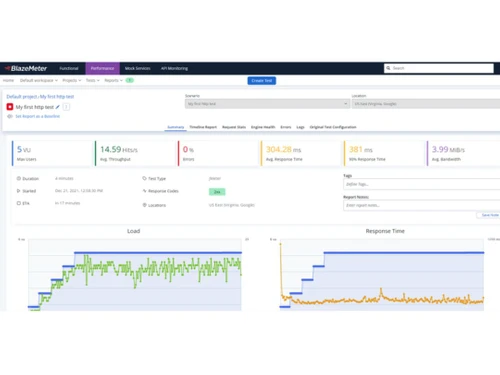Click the Define Tags input field
Viewport: 500px width, 375px height.
(x=422, y=184)
